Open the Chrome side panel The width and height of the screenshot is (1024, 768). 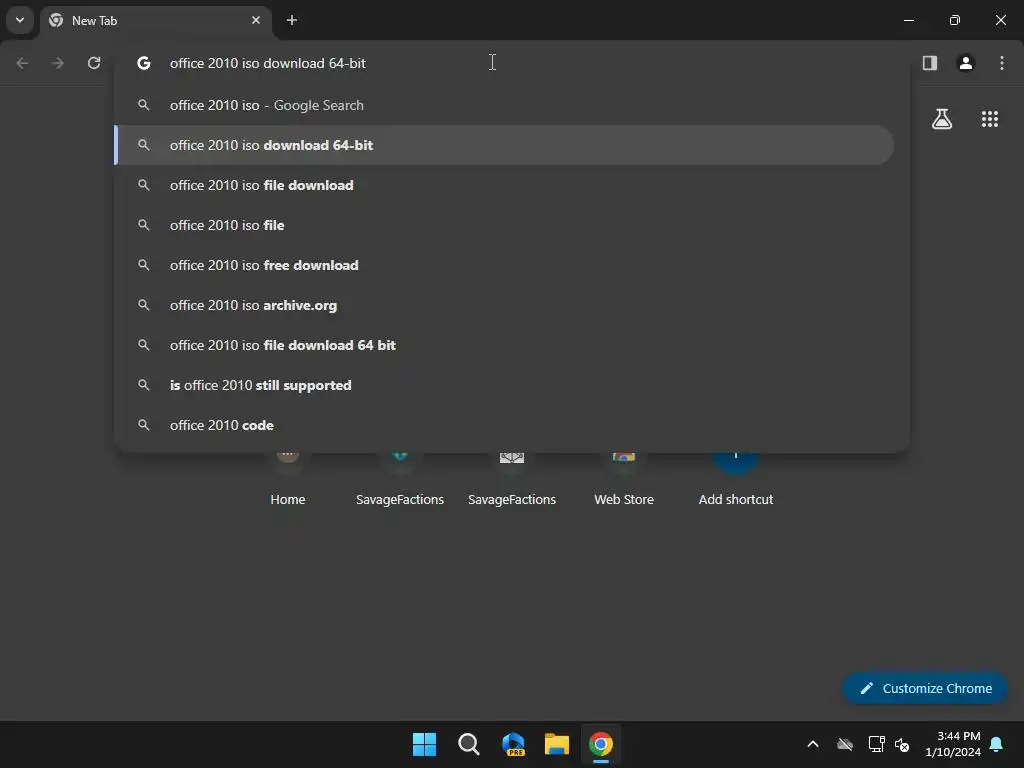pos(930,63)
